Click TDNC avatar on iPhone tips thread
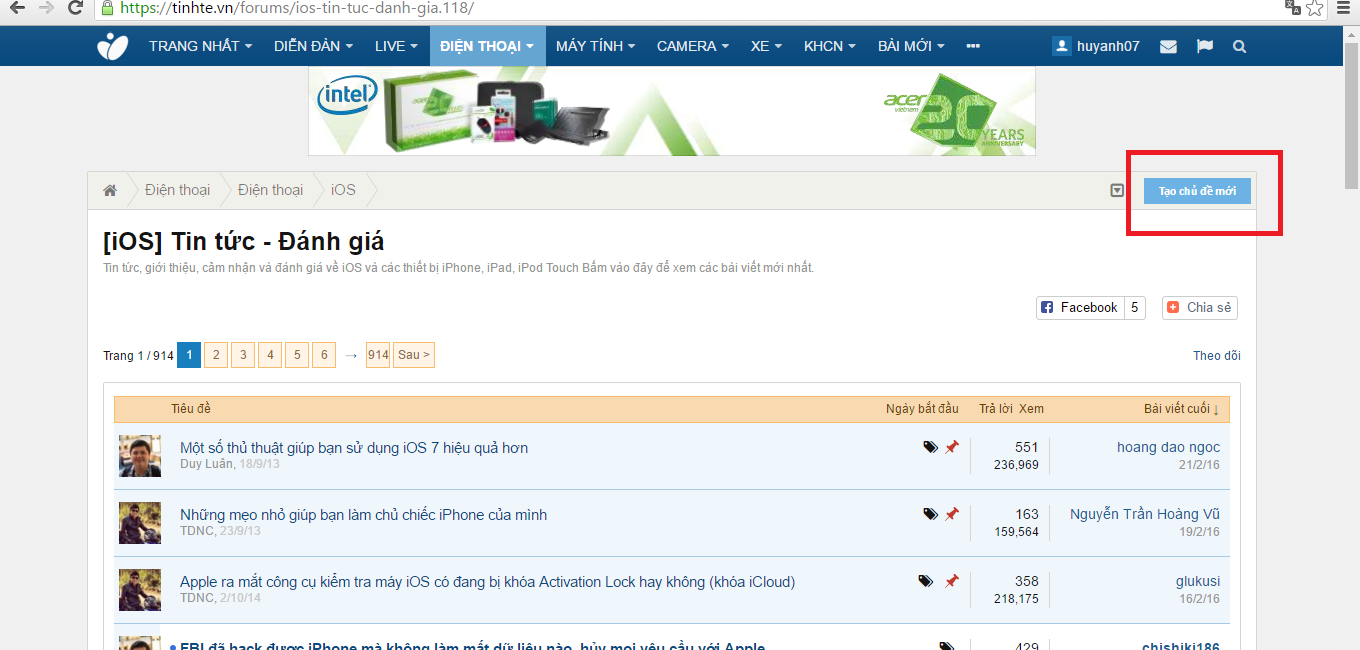The height and width of the screenshot is (650, 1360). pos(140,523)
